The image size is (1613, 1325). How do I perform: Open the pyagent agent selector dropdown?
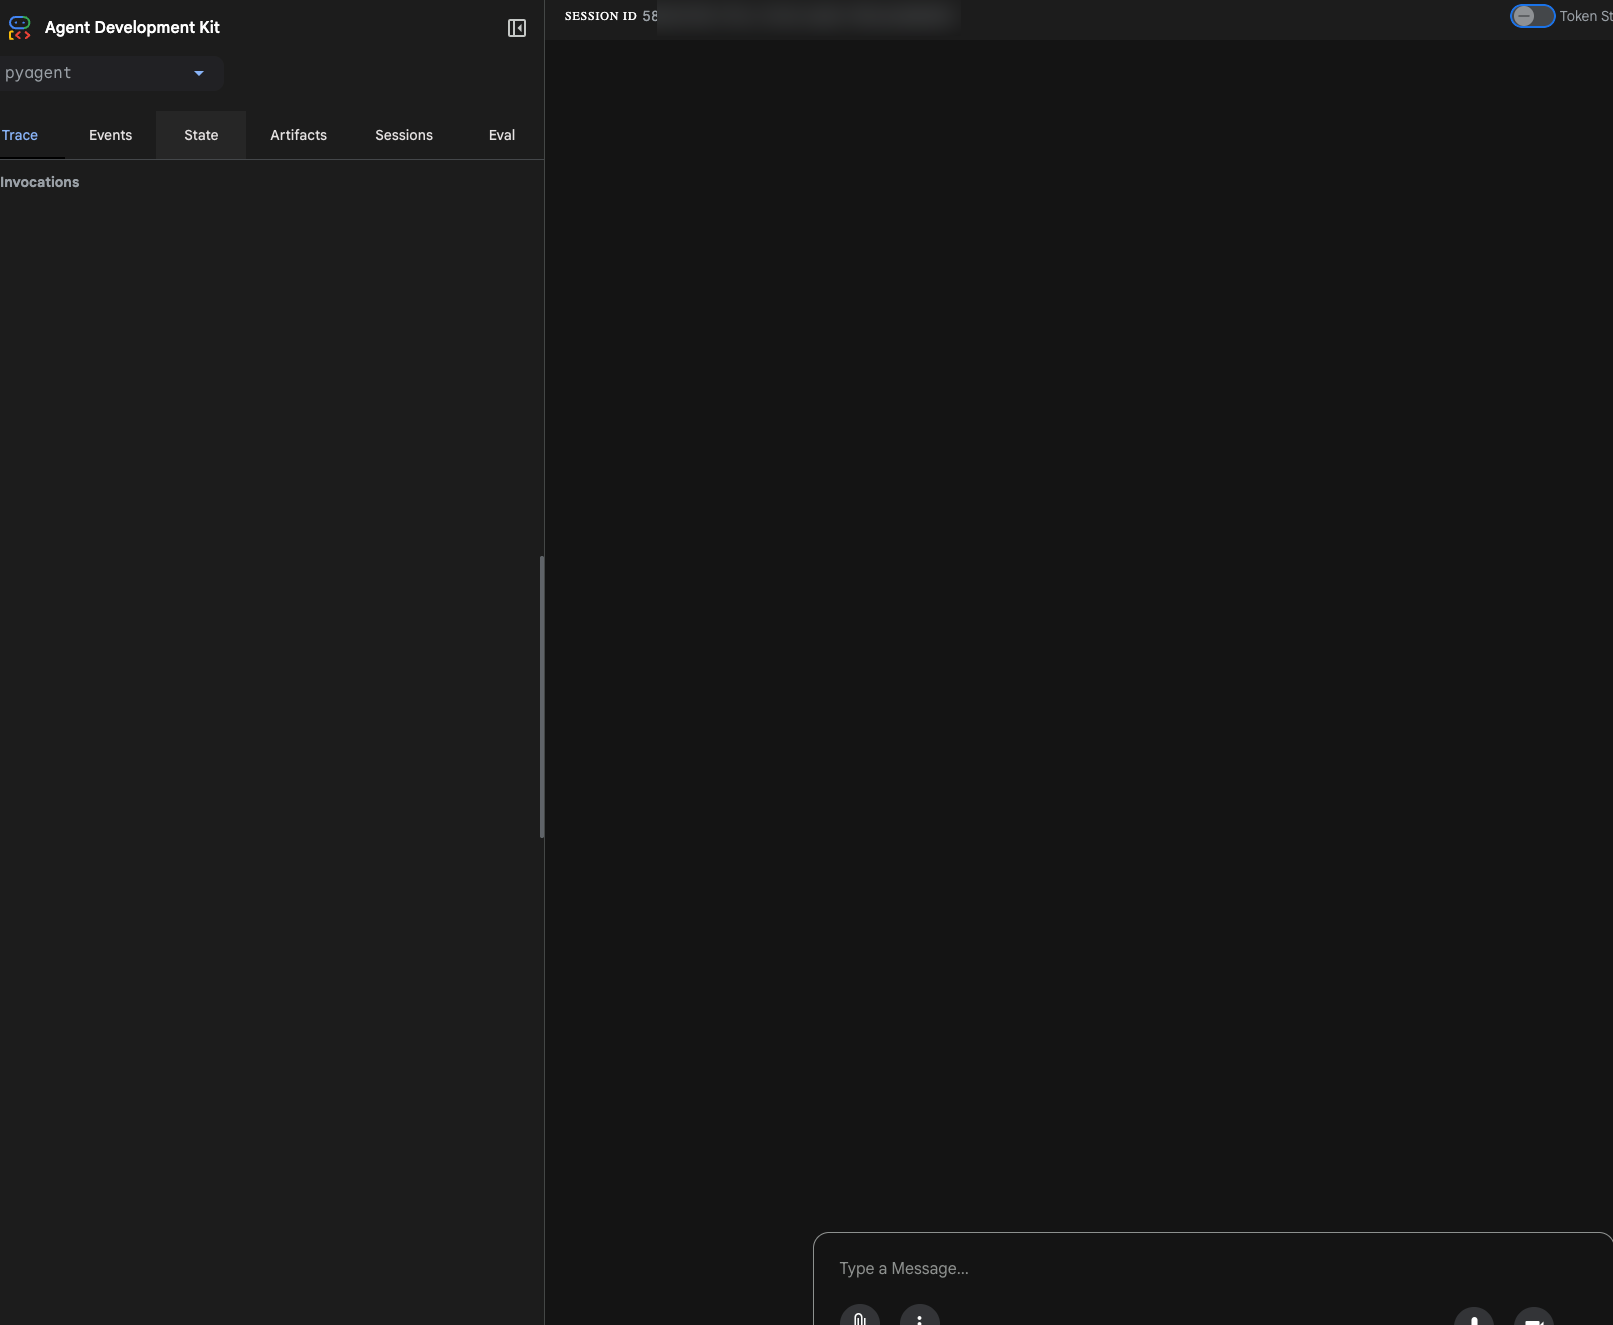110,73
